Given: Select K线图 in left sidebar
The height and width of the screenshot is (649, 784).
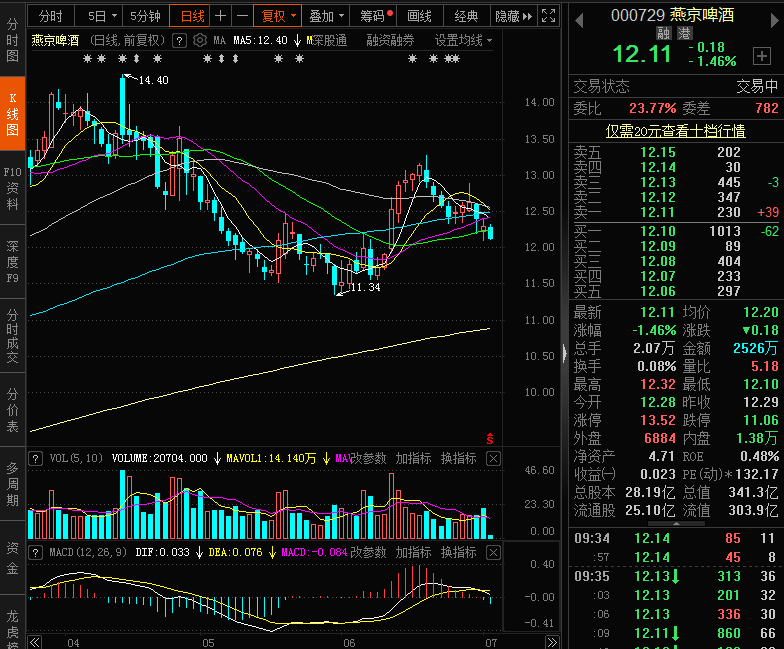Looking at the screenshot, I should point(12,114).
